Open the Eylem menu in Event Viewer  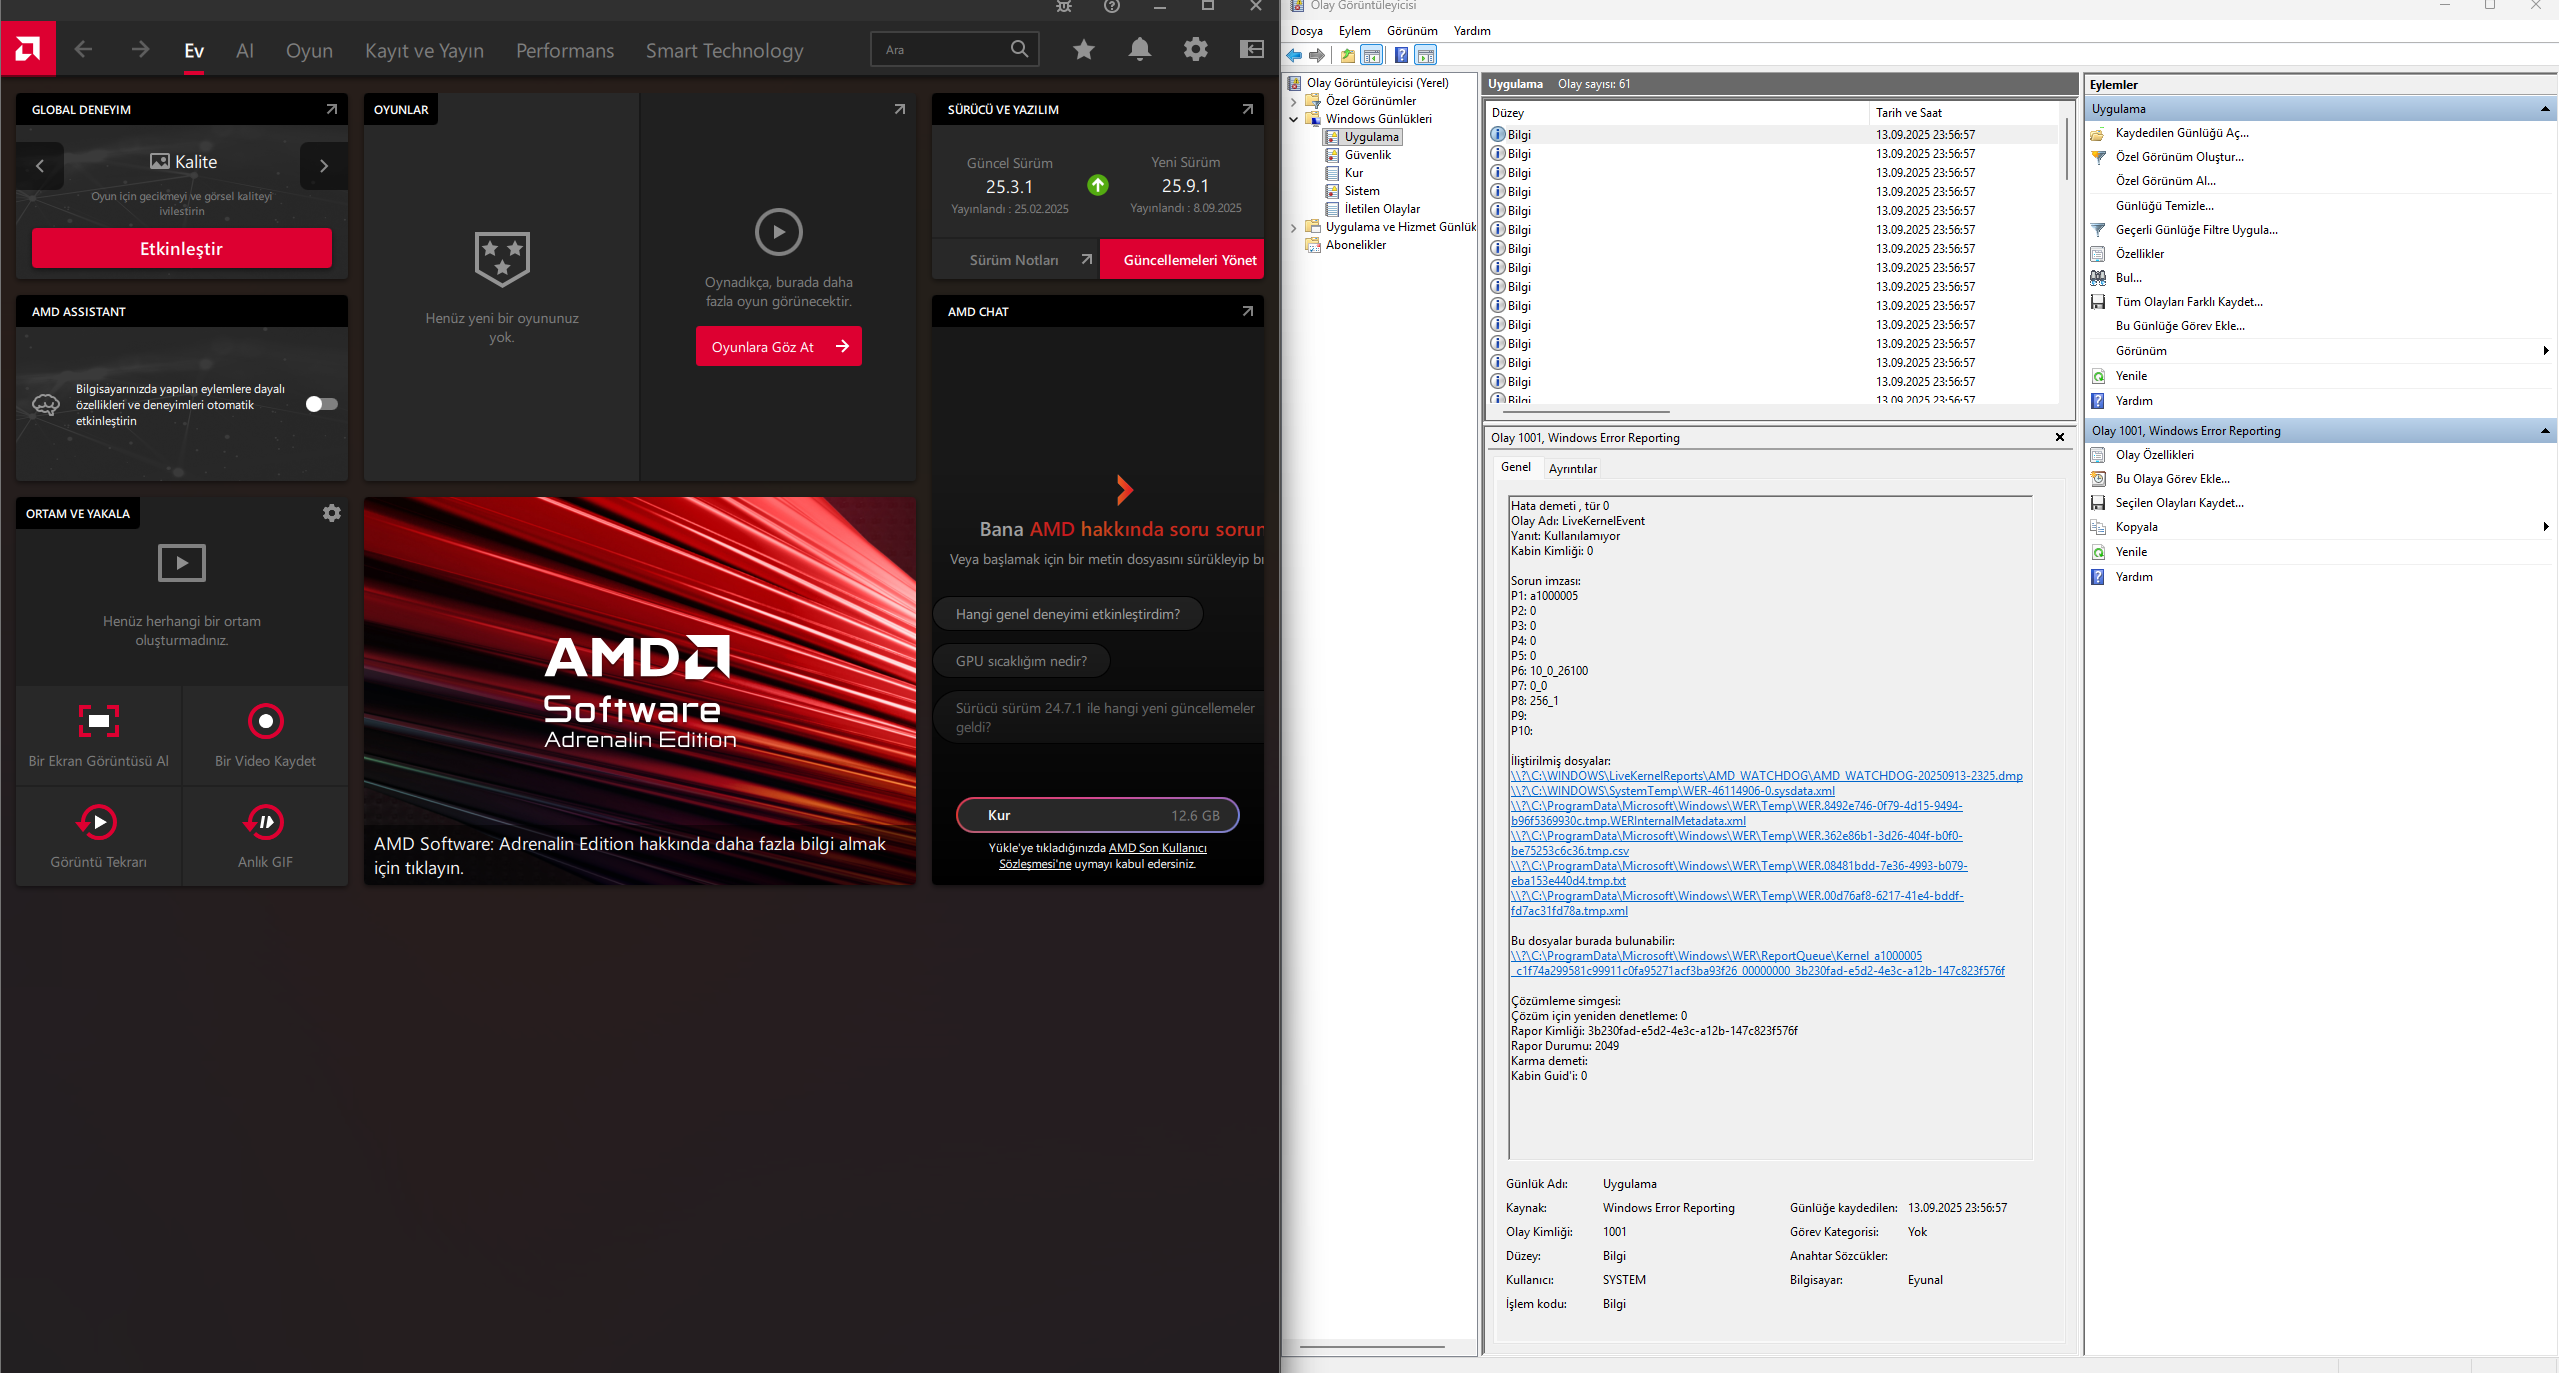[1354, 31]
